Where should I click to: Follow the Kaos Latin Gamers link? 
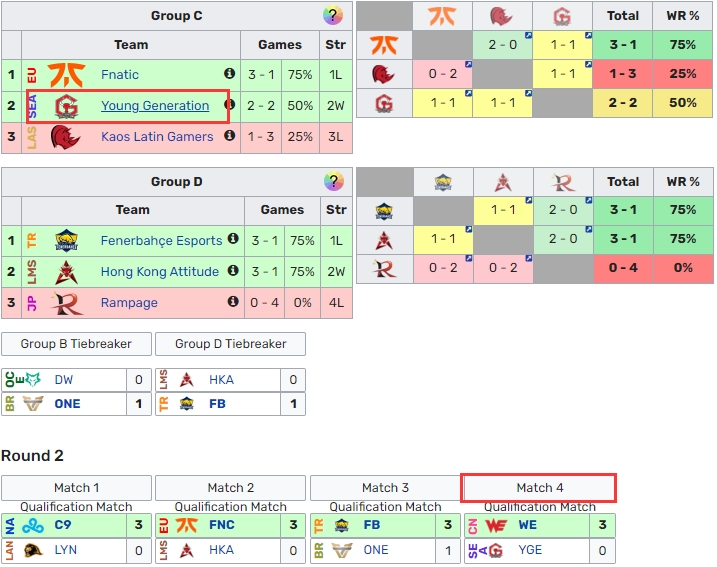157,137
